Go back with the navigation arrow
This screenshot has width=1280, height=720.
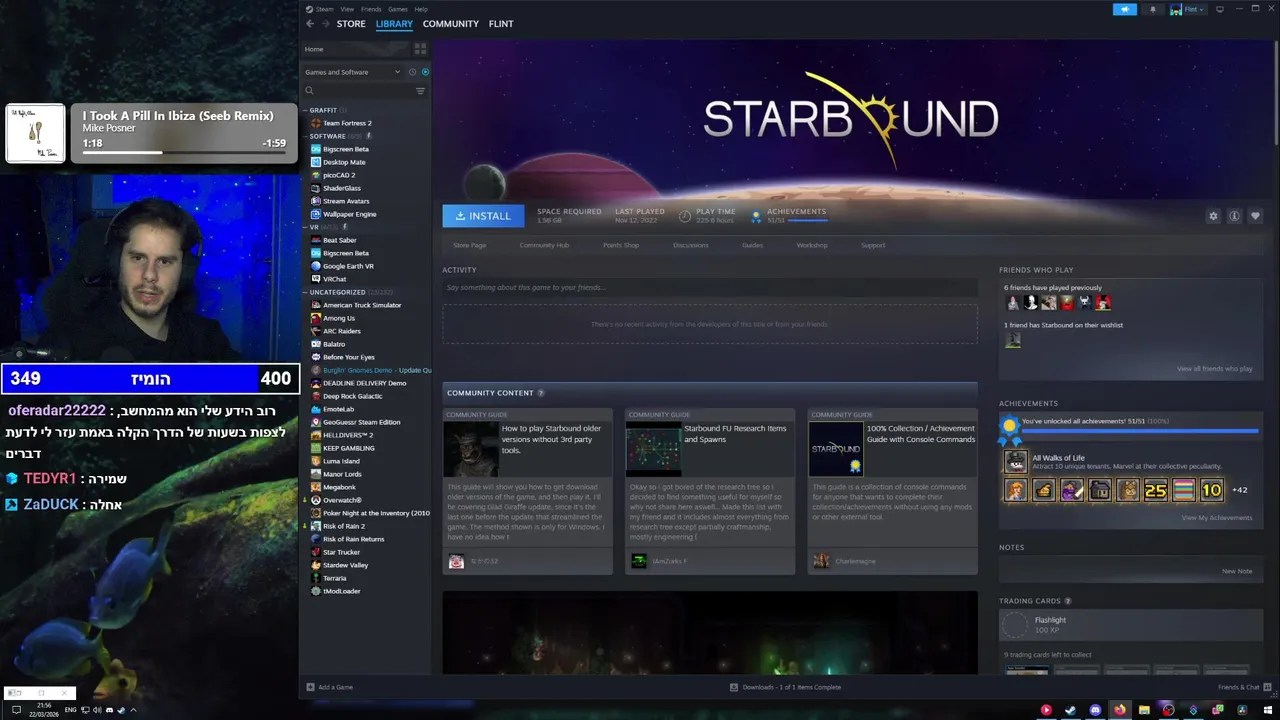(310, 24)
